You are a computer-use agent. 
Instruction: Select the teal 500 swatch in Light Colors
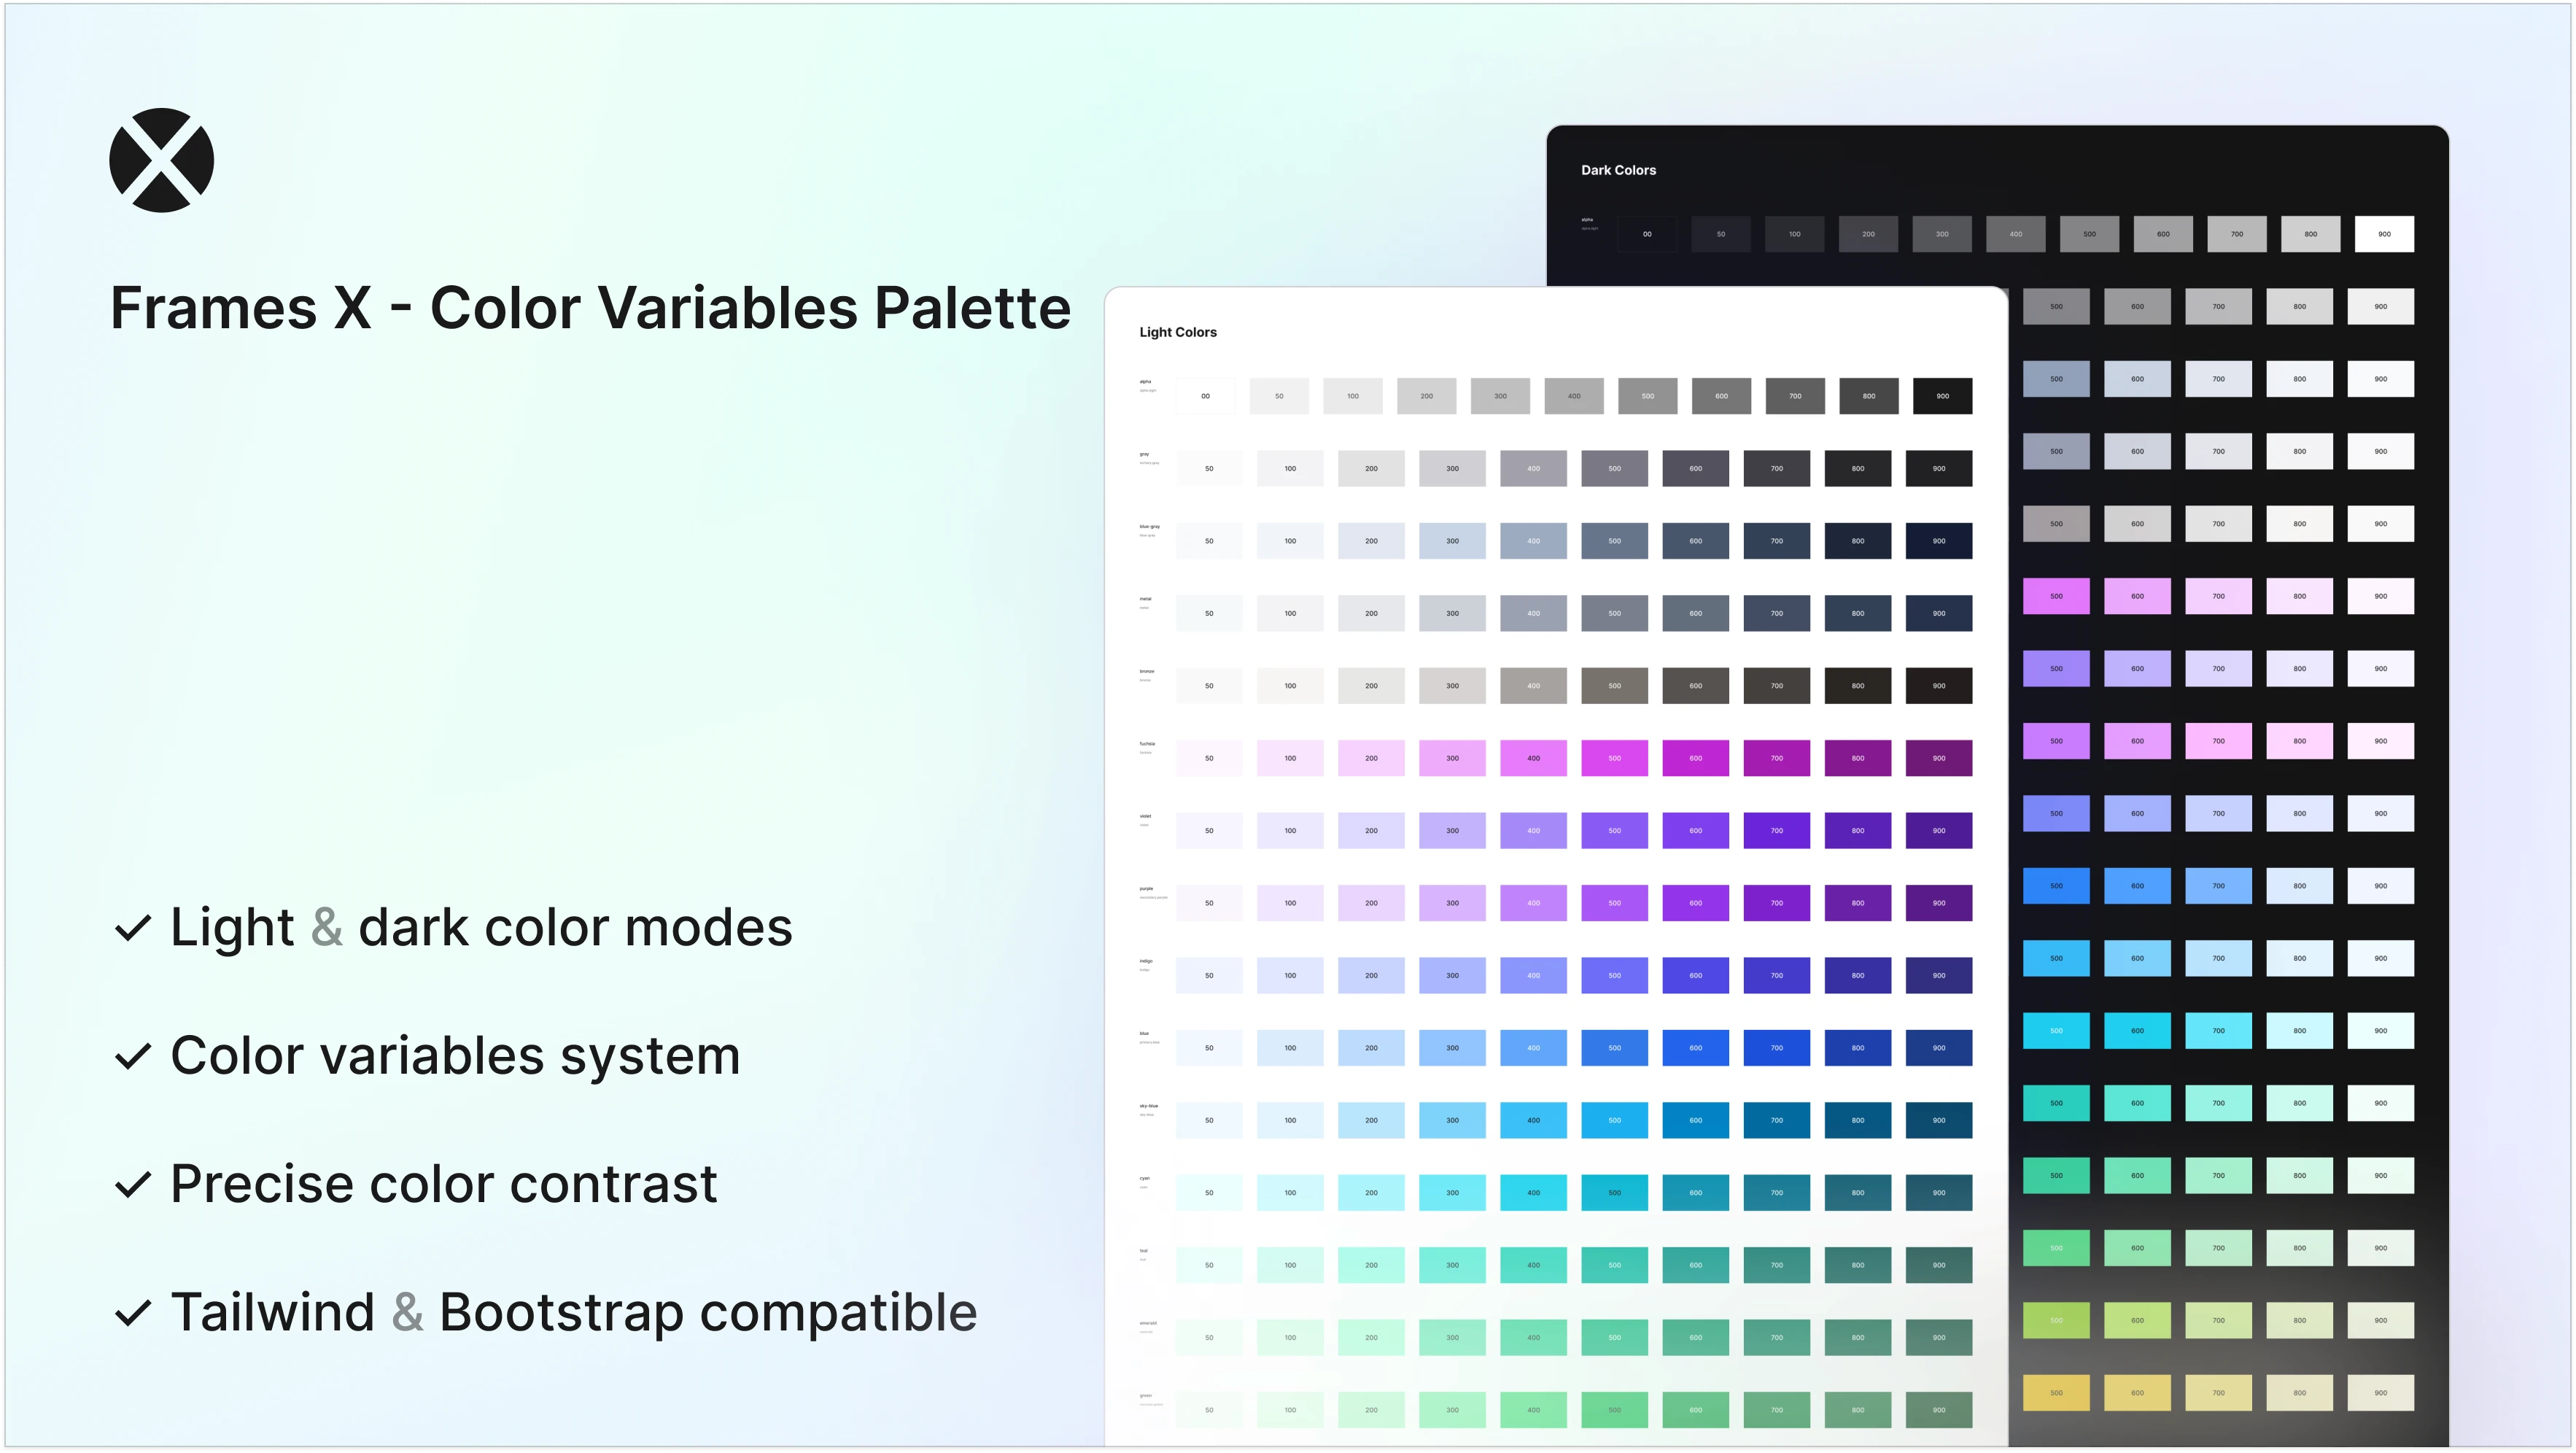point(1614,1266)
